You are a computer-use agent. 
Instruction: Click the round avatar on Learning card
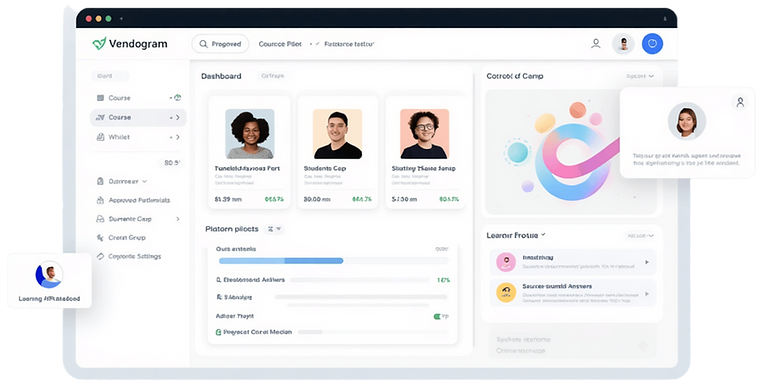pyautogui.click(x=49, y=275)
